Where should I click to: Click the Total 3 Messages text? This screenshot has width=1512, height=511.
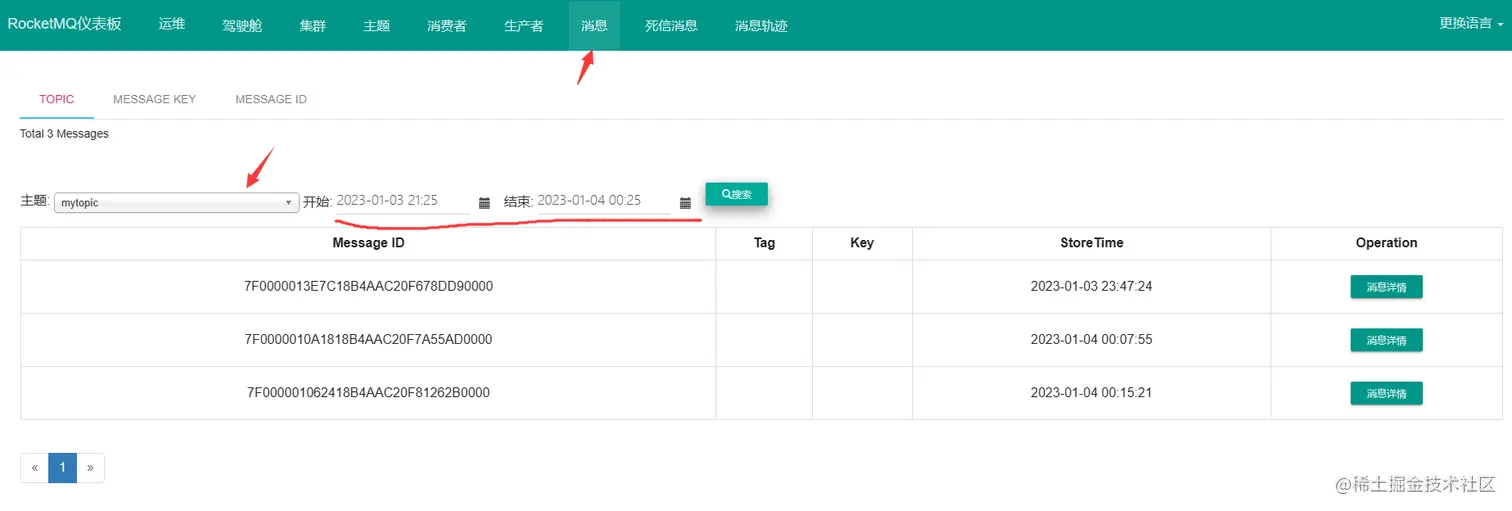tap(64, 134)
